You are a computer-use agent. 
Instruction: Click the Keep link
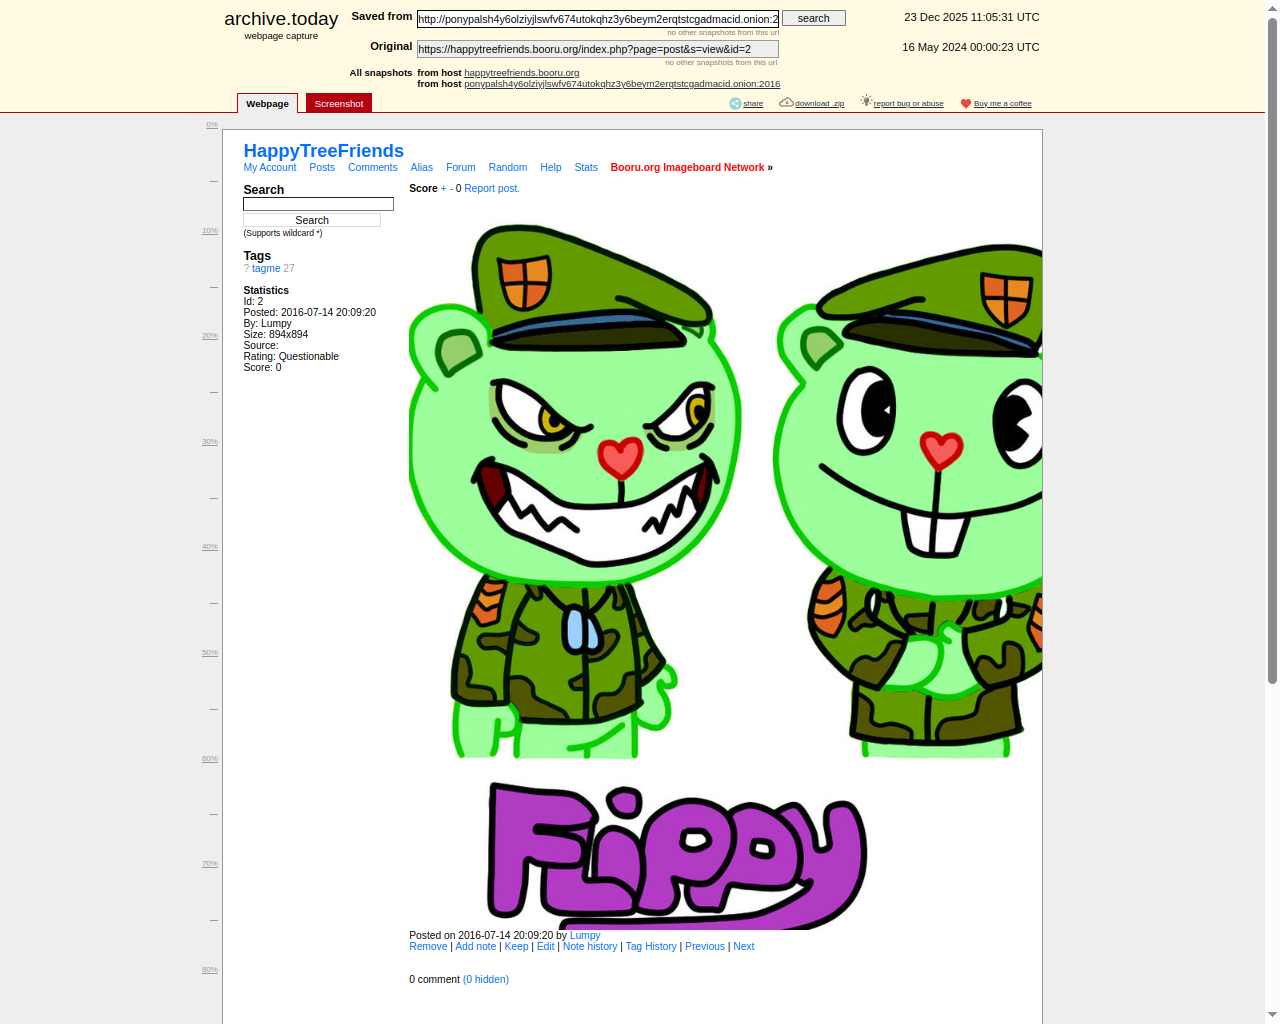516,947
